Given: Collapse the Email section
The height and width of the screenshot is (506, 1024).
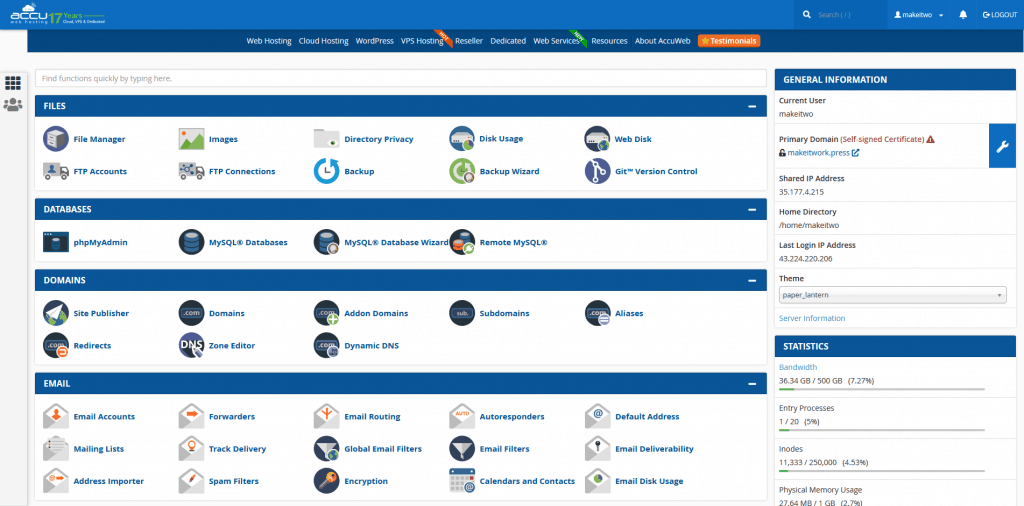Looking at the screenshot, I should 751,384.
